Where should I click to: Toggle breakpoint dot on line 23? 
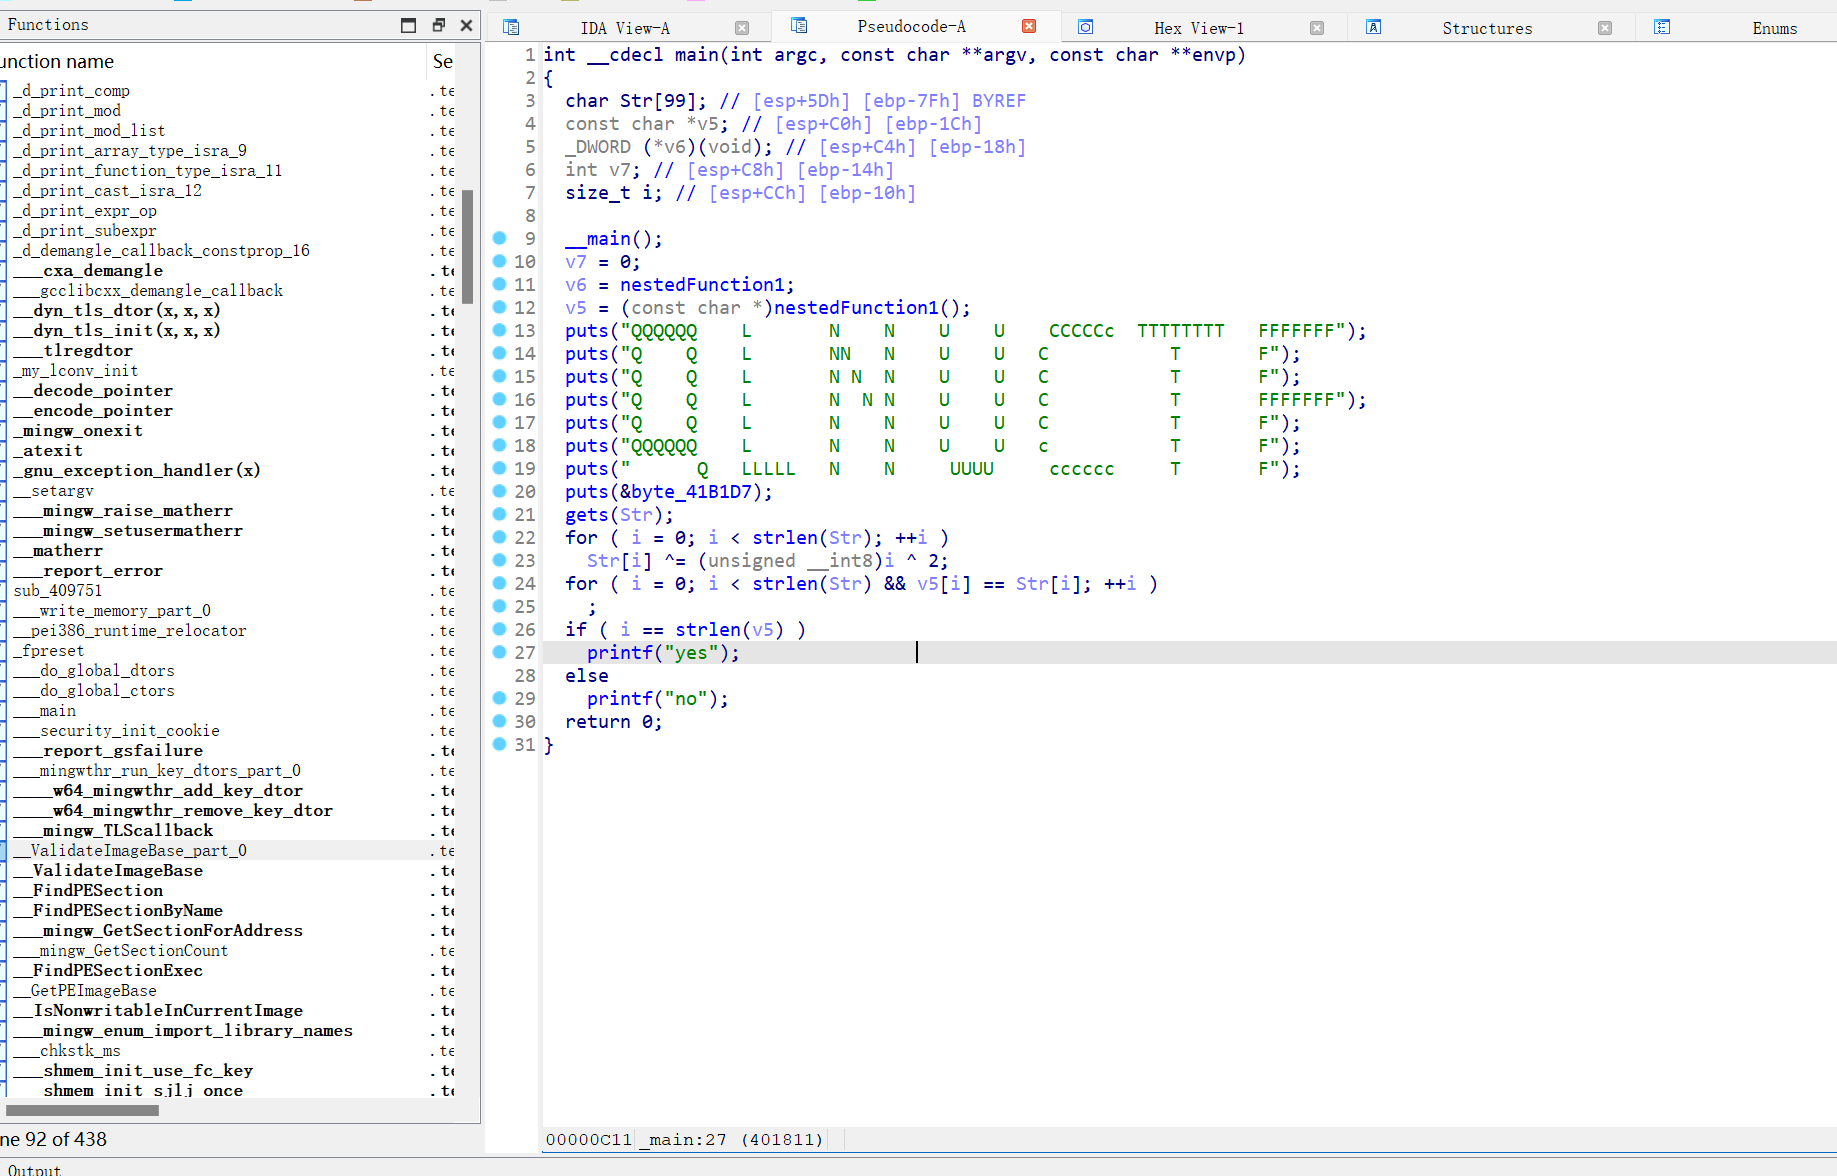(499, 560)
